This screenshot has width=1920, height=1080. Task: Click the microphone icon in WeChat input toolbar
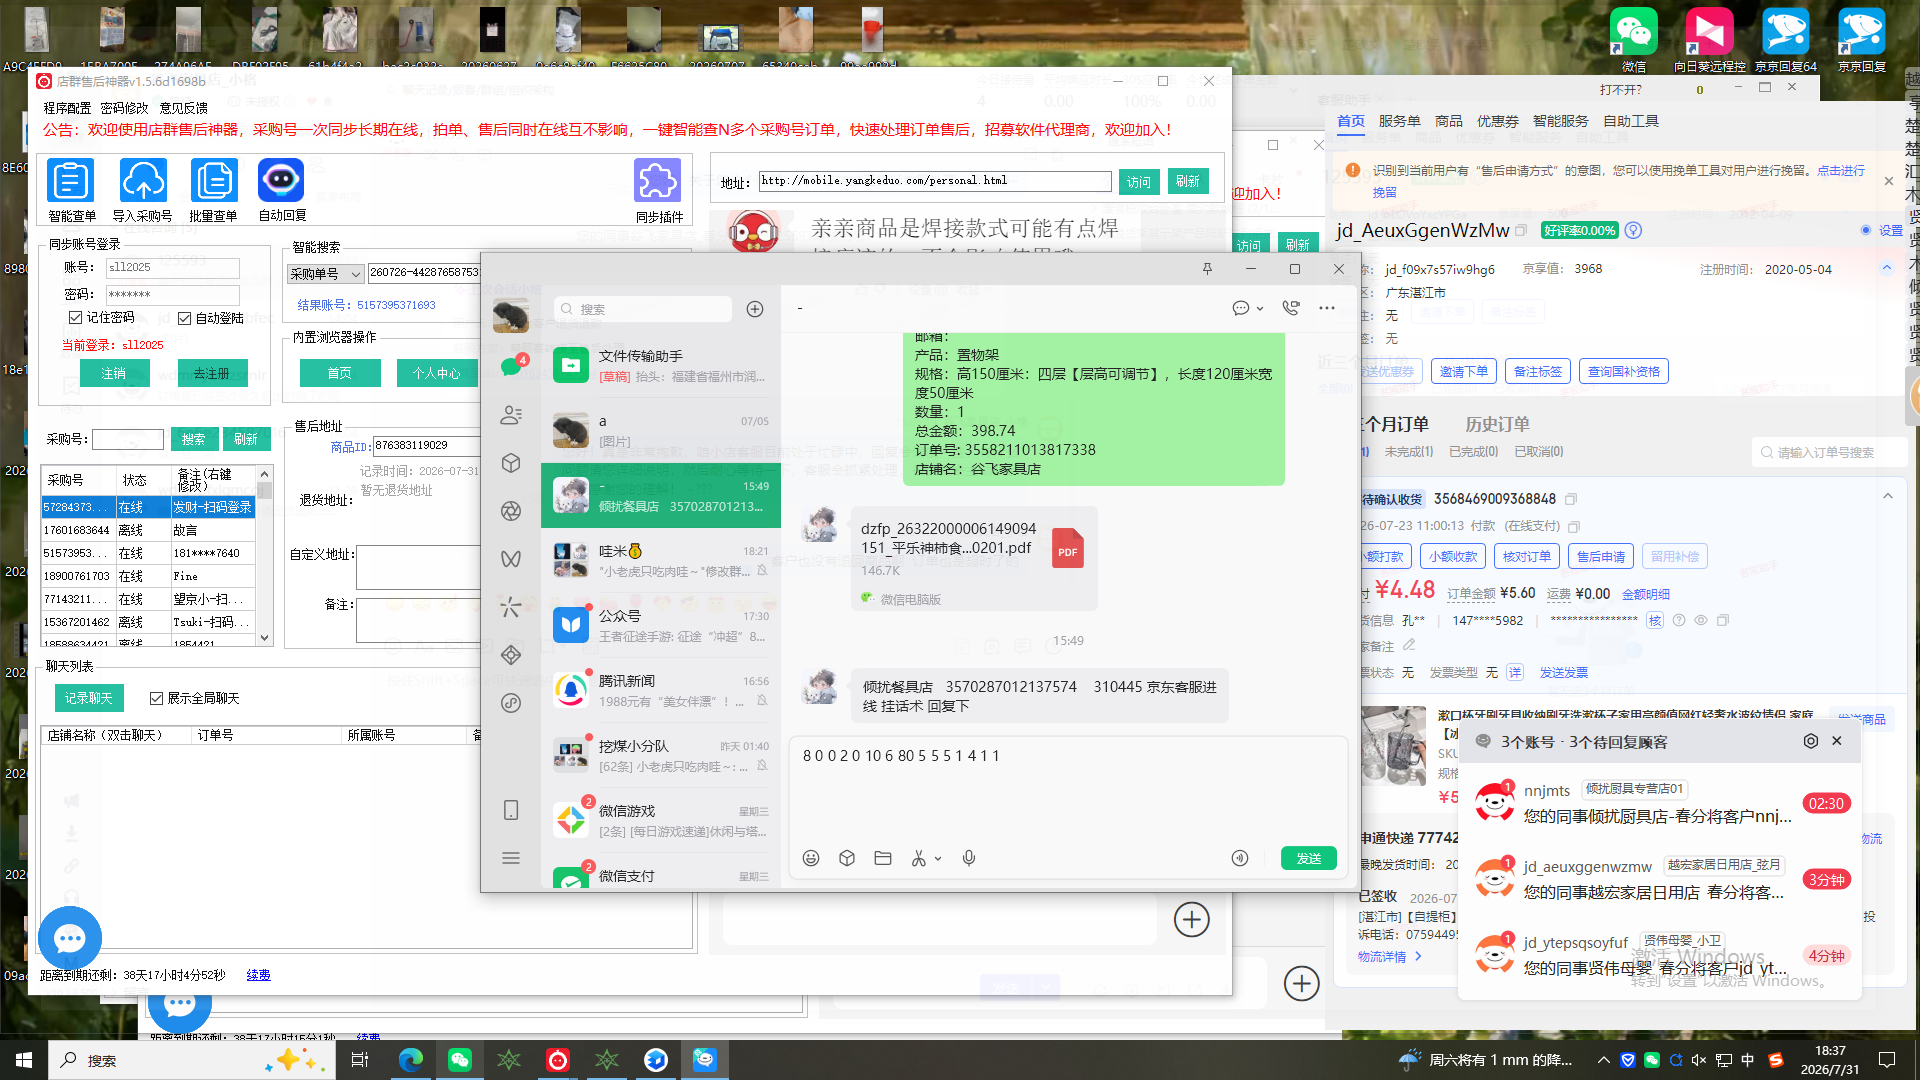point(969,858)
